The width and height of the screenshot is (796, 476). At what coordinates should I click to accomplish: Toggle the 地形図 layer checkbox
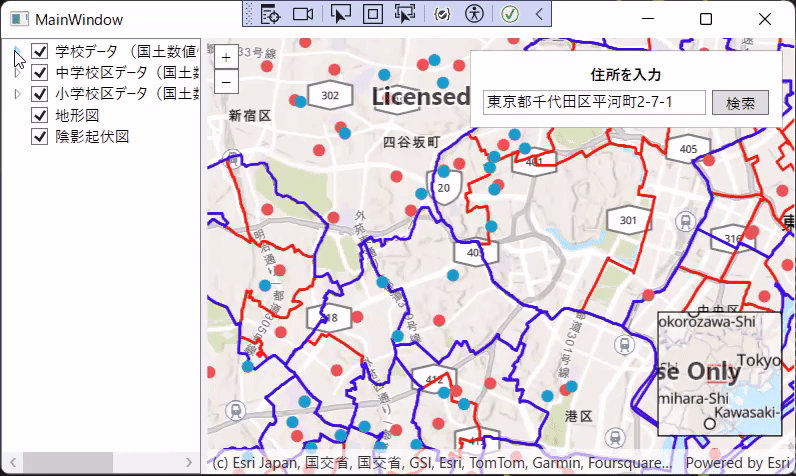pos(40,115)
